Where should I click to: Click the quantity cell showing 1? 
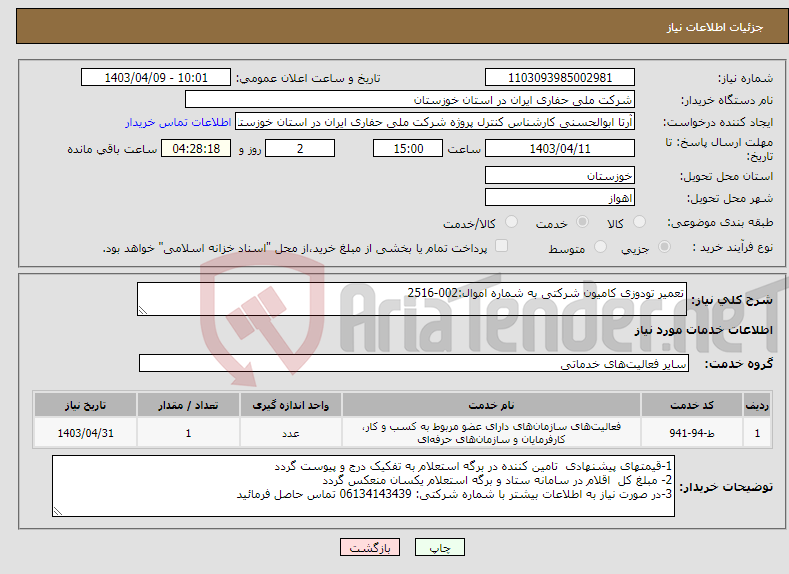point(188,433)
